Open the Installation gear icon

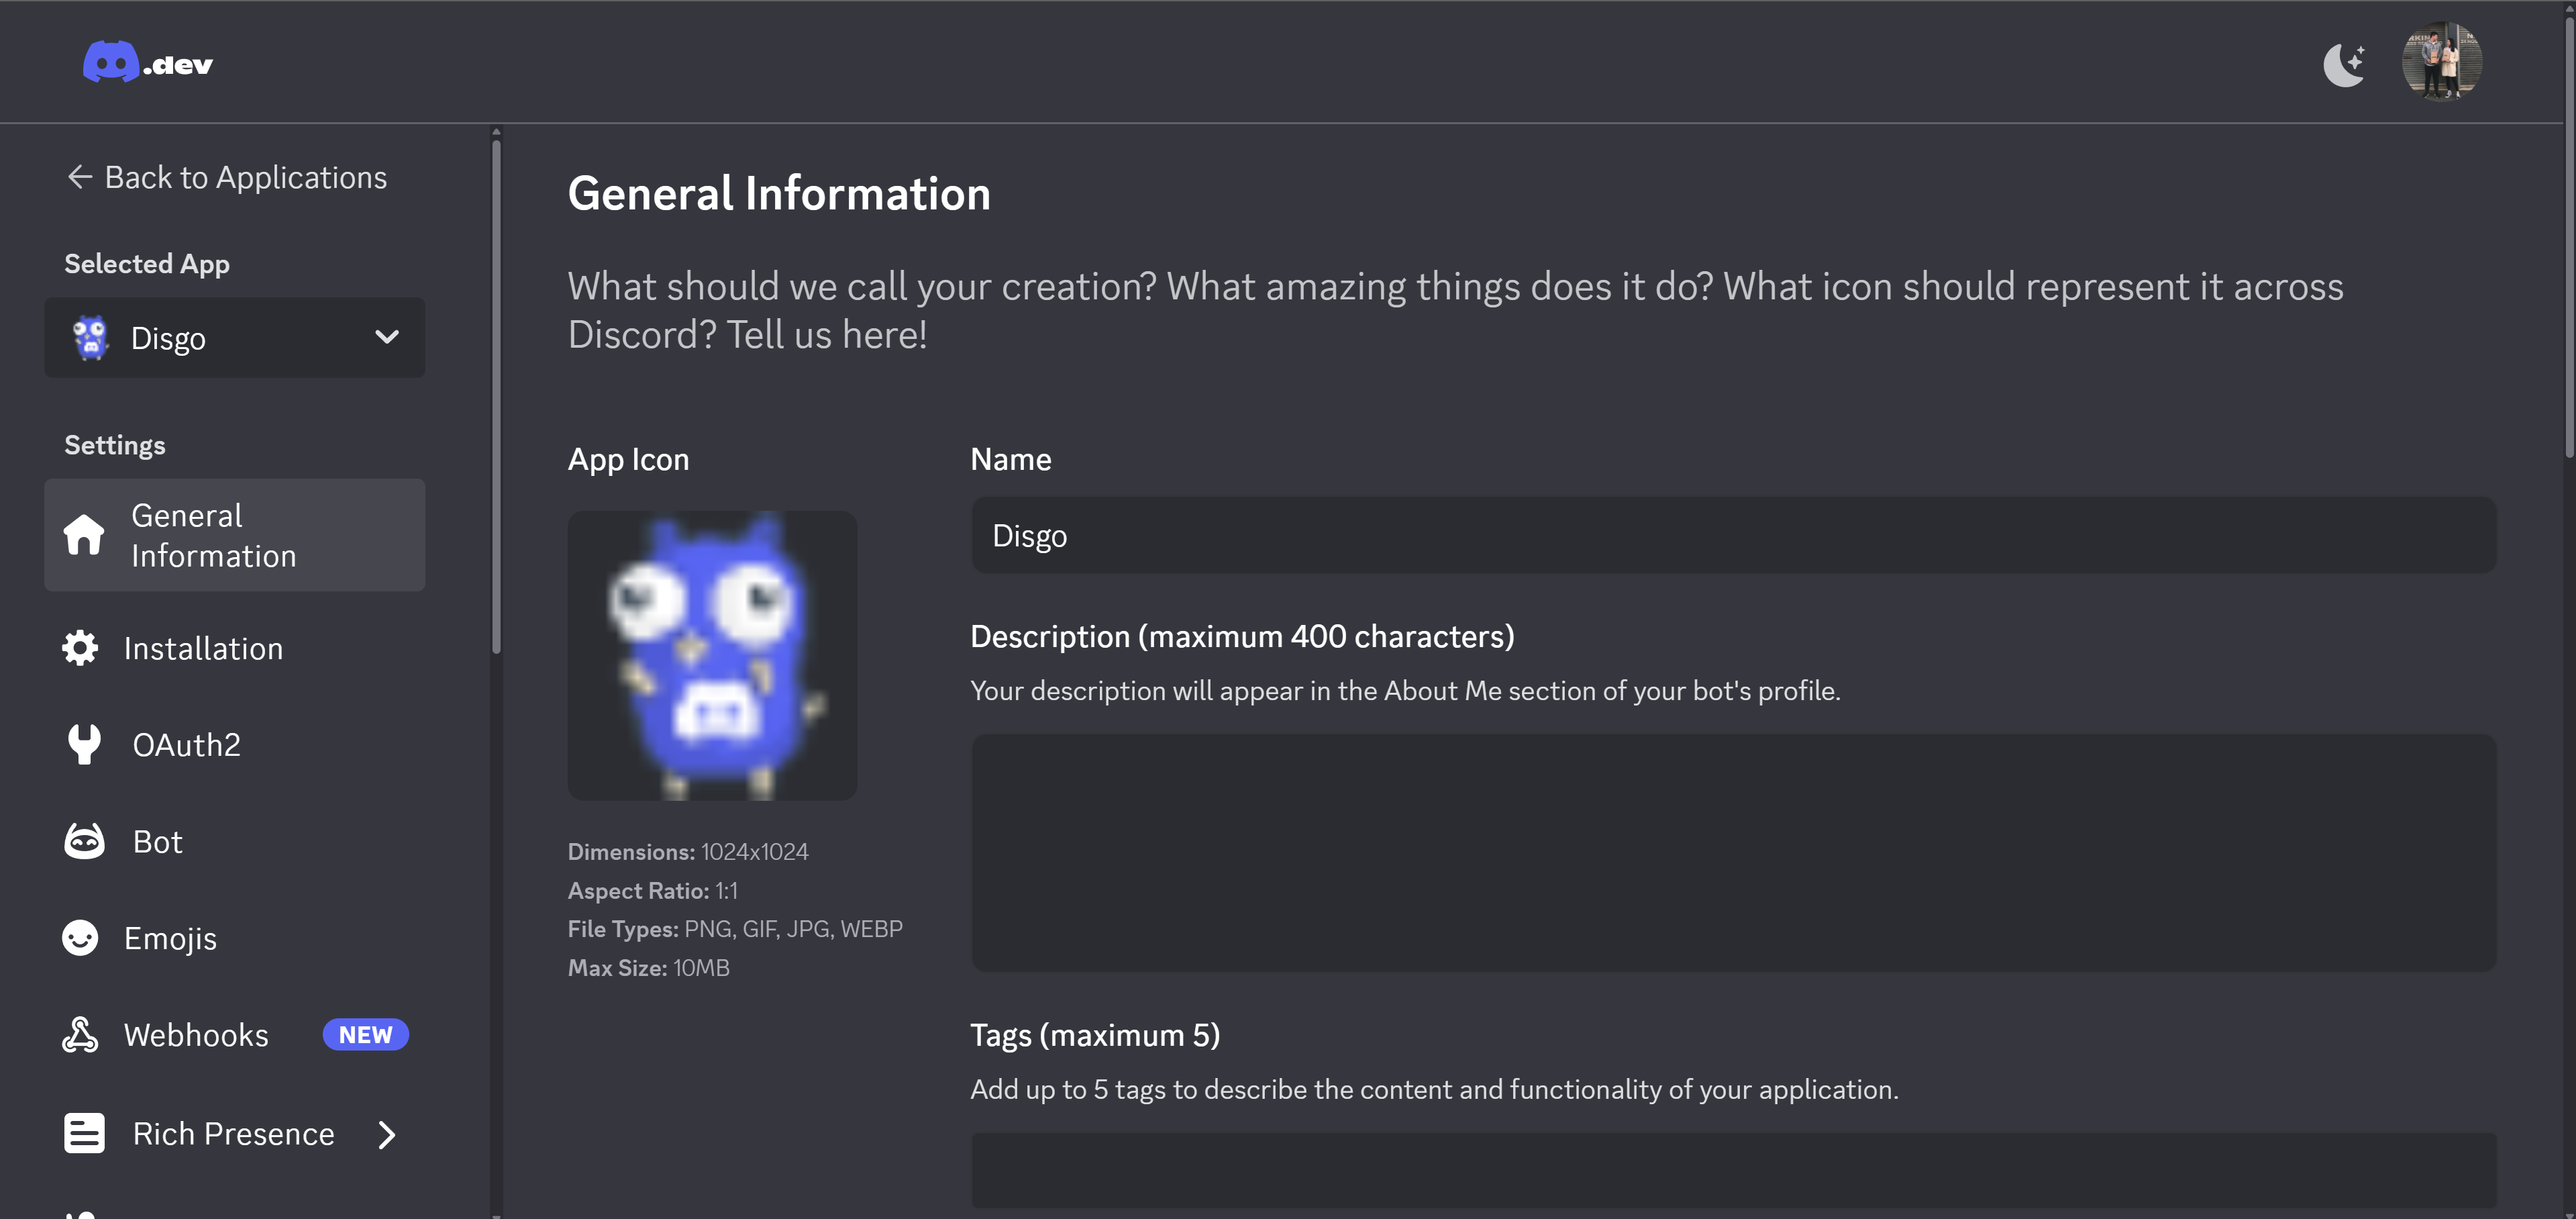click(80, 648)
